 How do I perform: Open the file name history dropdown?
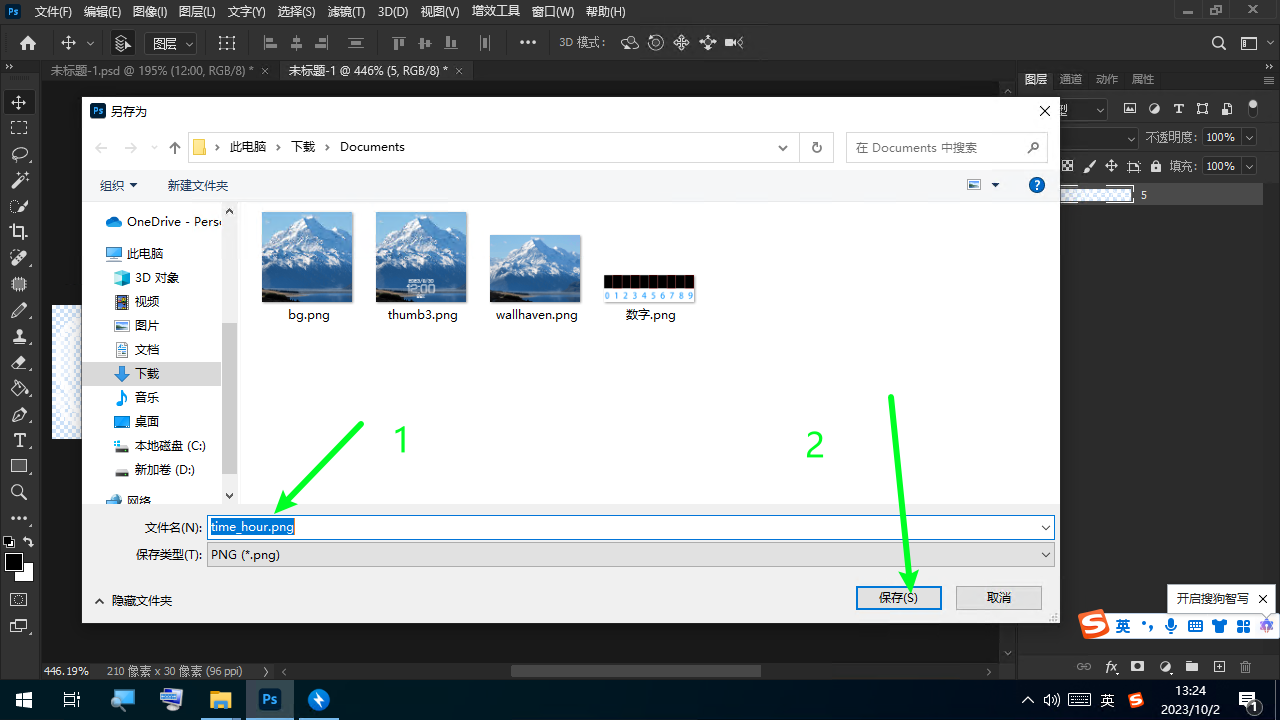click(1046, 527)
